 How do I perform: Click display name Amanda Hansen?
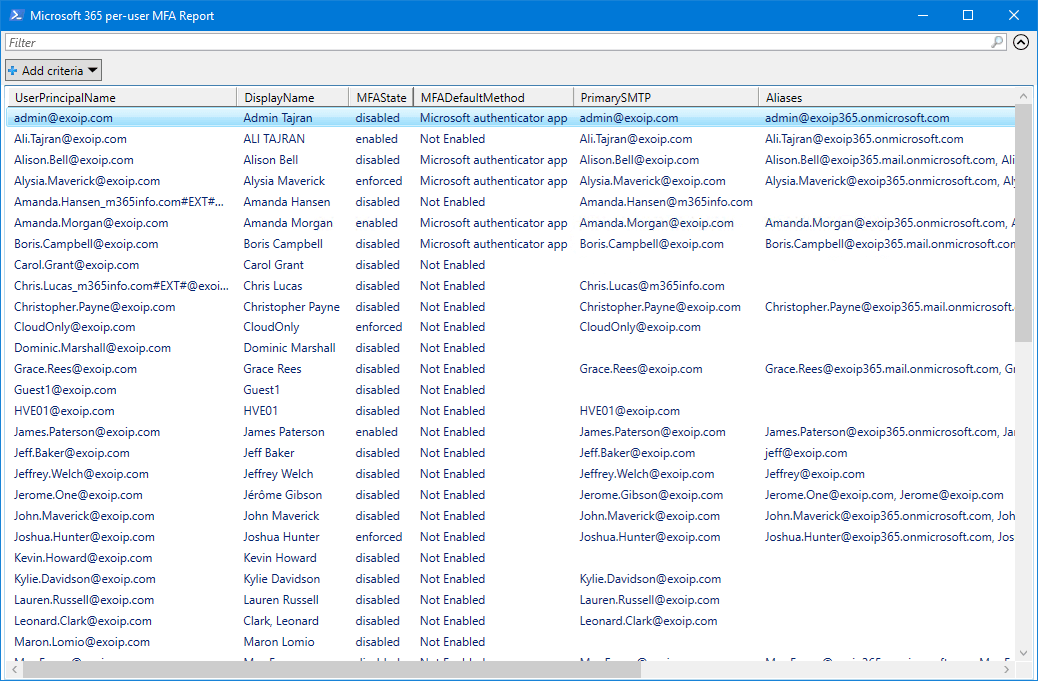pos(287,202)
